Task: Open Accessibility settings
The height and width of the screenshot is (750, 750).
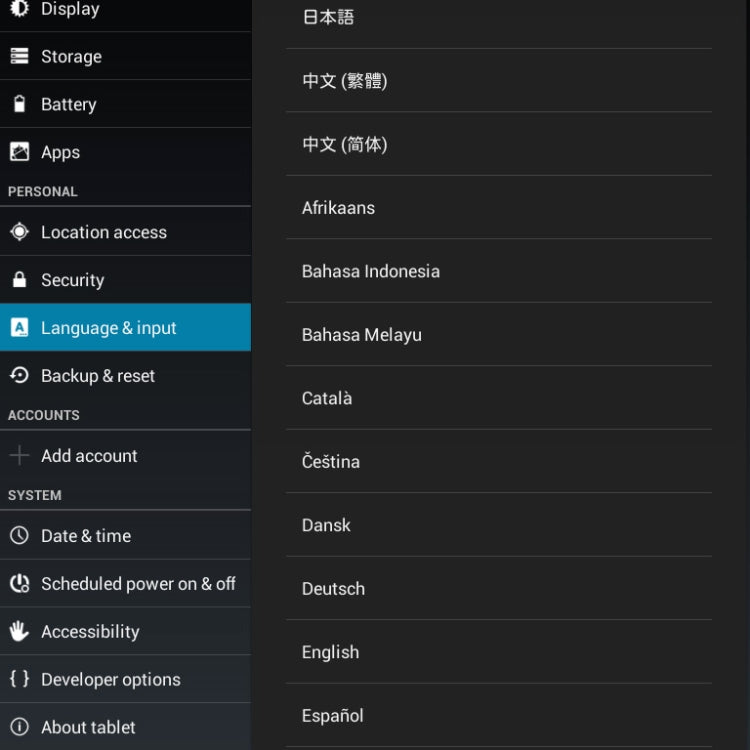Action: point(125,631)
